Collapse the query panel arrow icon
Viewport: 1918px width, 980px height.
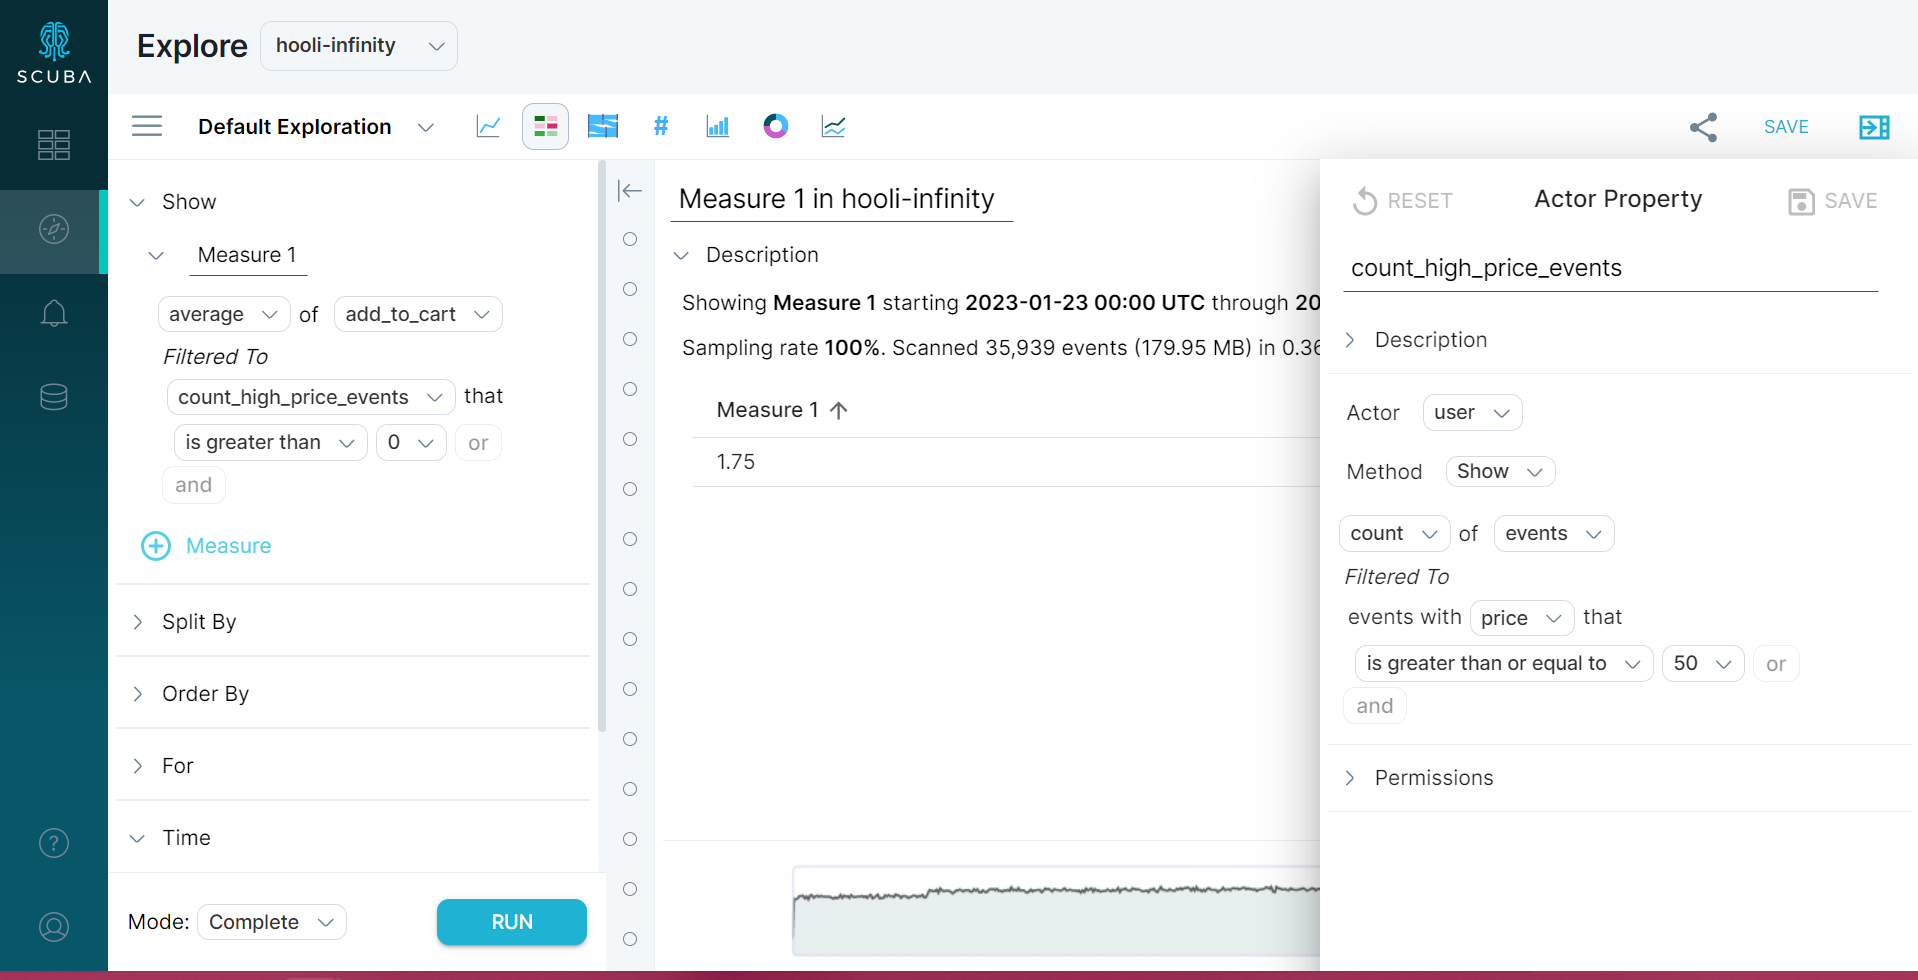[x=630, y=190]
